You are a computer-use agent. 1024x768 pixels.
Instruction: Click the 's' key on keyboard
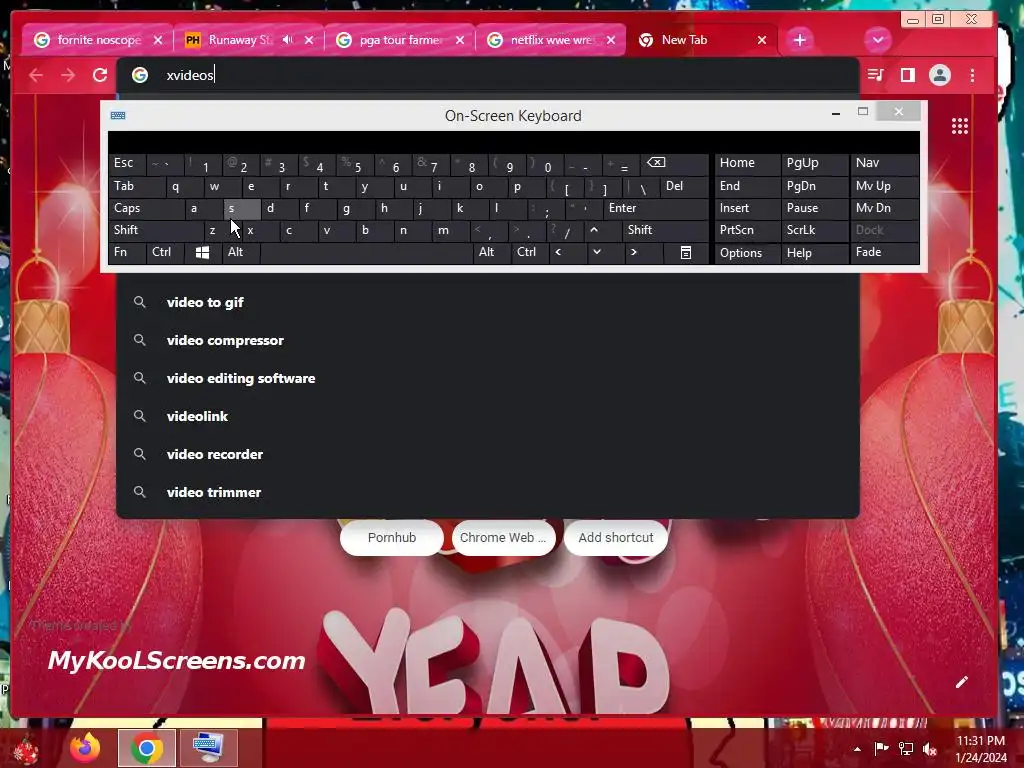tap(242, 208)
